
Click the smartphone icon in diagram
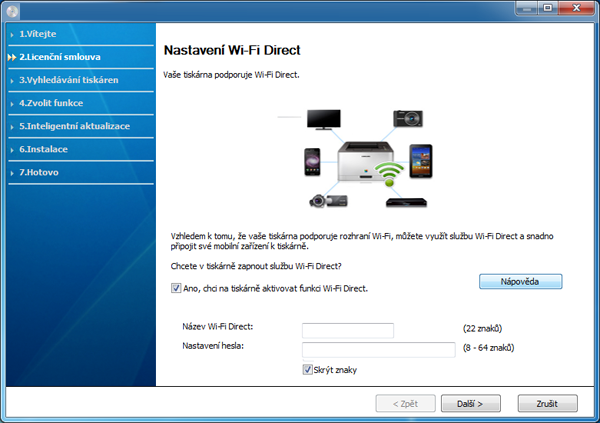click(310, 160)
